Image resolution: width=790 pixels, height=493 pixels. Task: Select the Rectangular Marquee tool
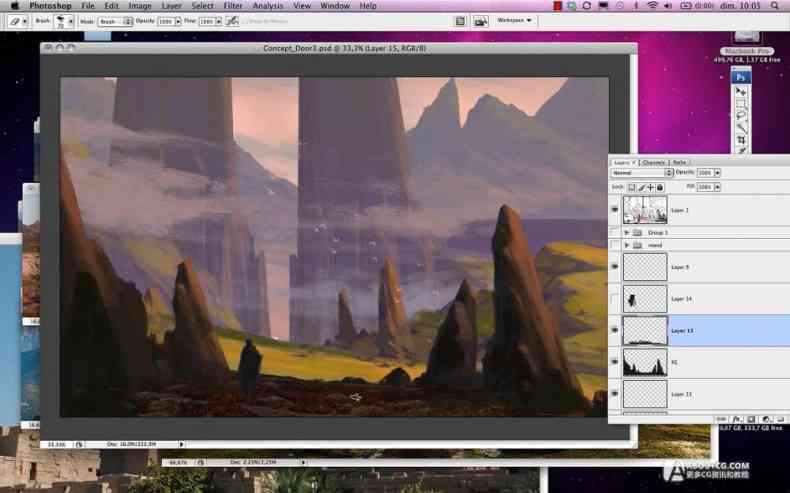coord(741,104)
